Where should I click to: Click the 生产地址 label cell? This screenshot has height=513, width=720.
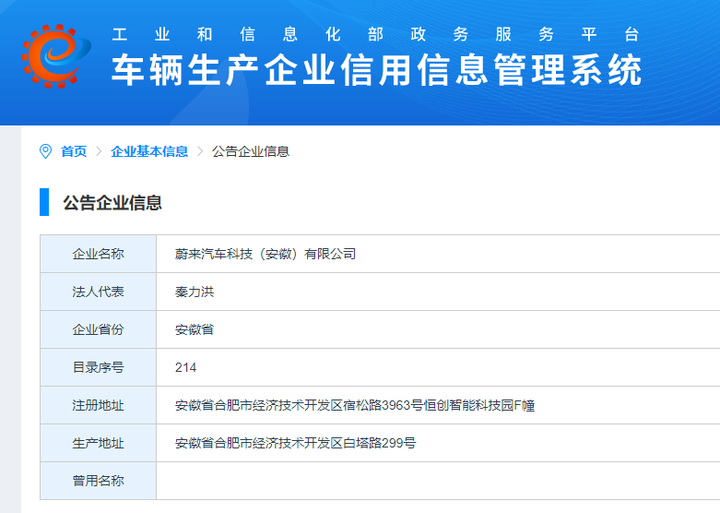pyautogui.click(x=98, y=443)
